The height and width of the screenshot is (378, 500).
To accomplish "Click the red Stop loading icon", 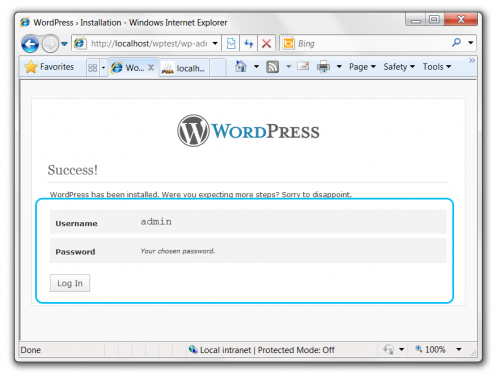I will pyautogui.click(x=266, y=43).
